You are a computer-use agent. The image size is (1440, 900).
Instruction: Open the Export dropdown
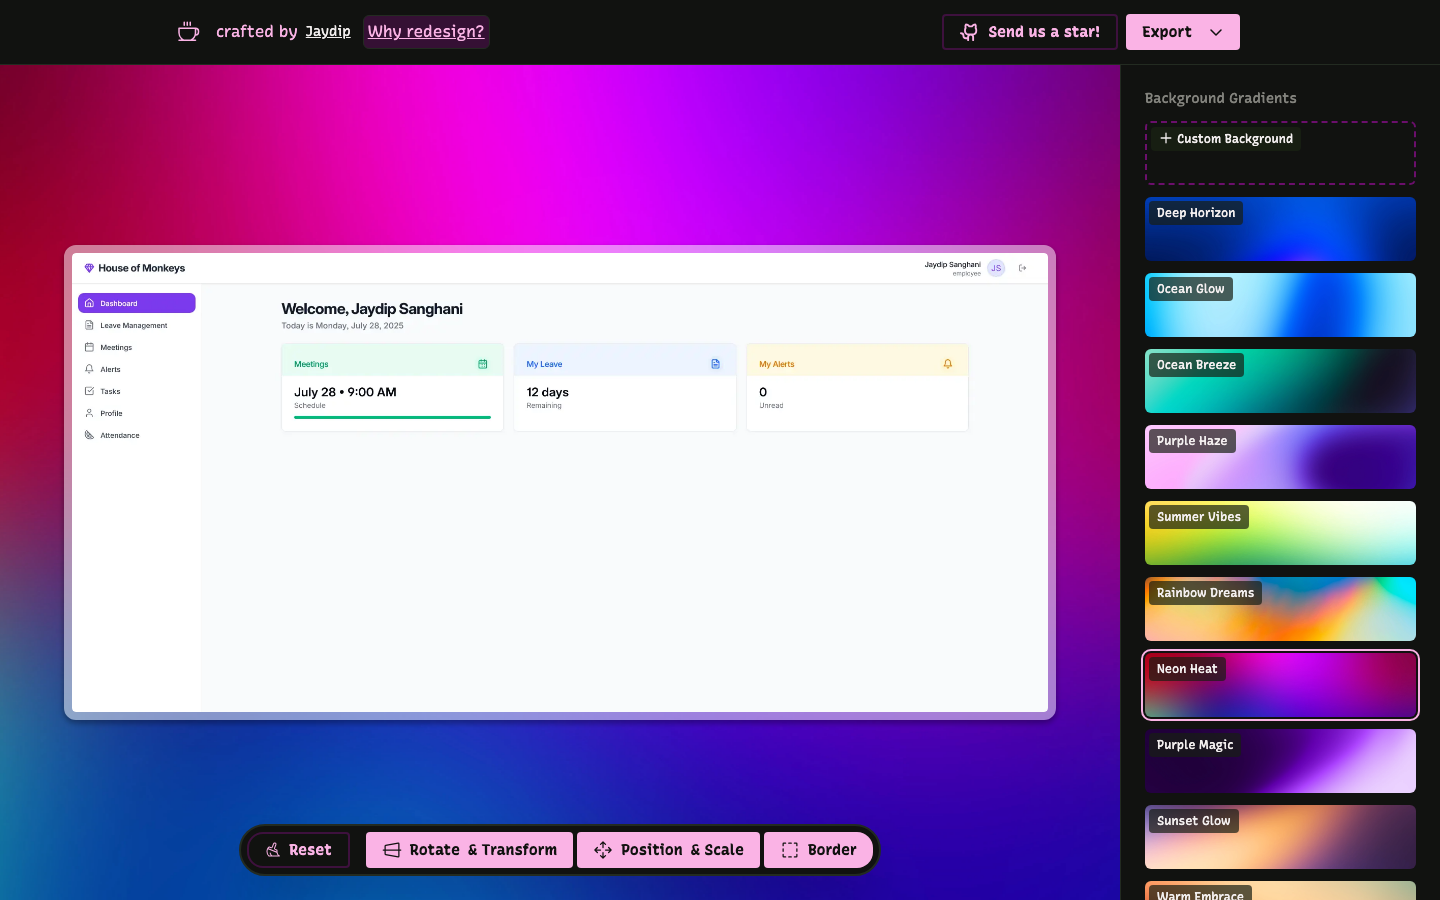click(1183, 32)
